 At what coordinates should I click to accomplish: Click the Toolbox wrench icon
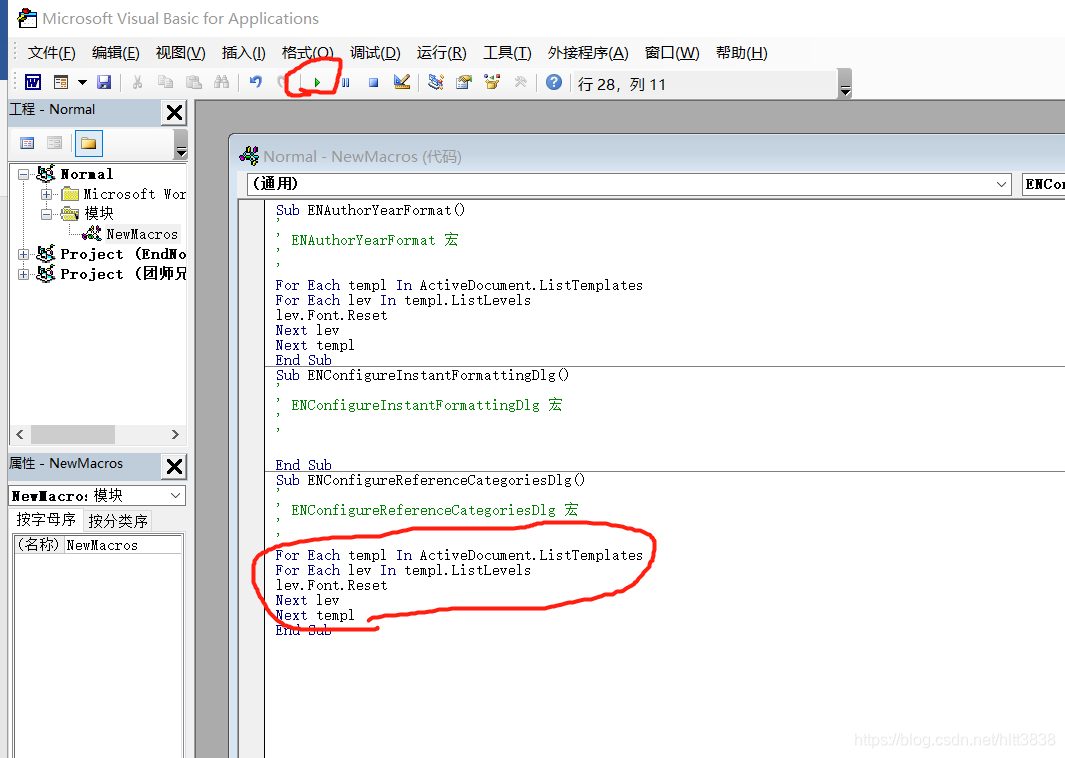click(520, 82)
